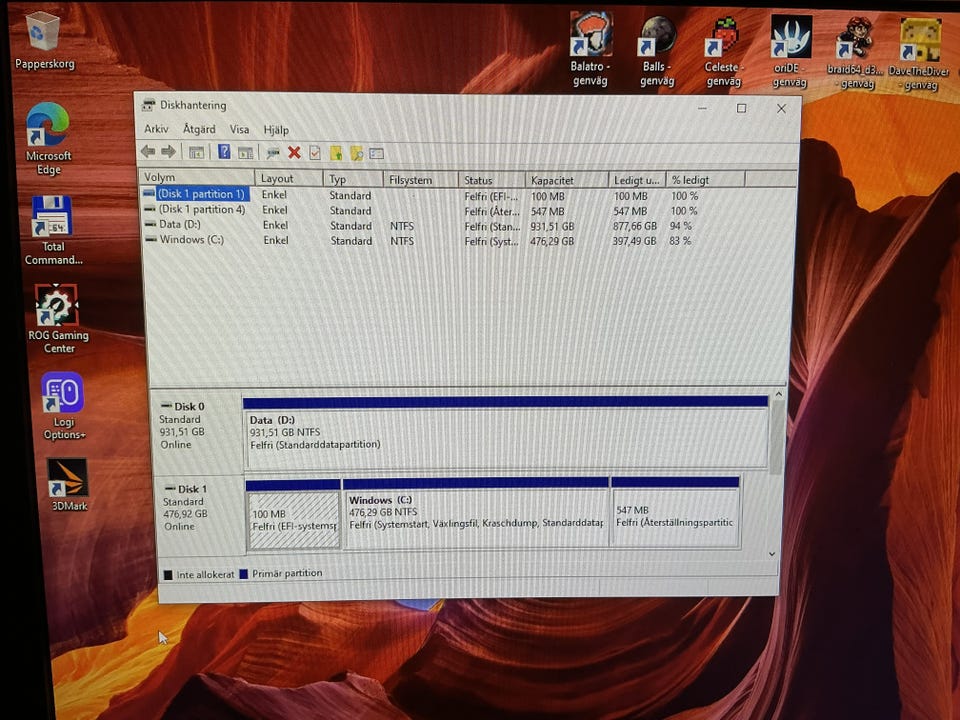This screenshot has width=960, height=720.
Task: Open the Åtgärd menu
Action: (199, 129)
